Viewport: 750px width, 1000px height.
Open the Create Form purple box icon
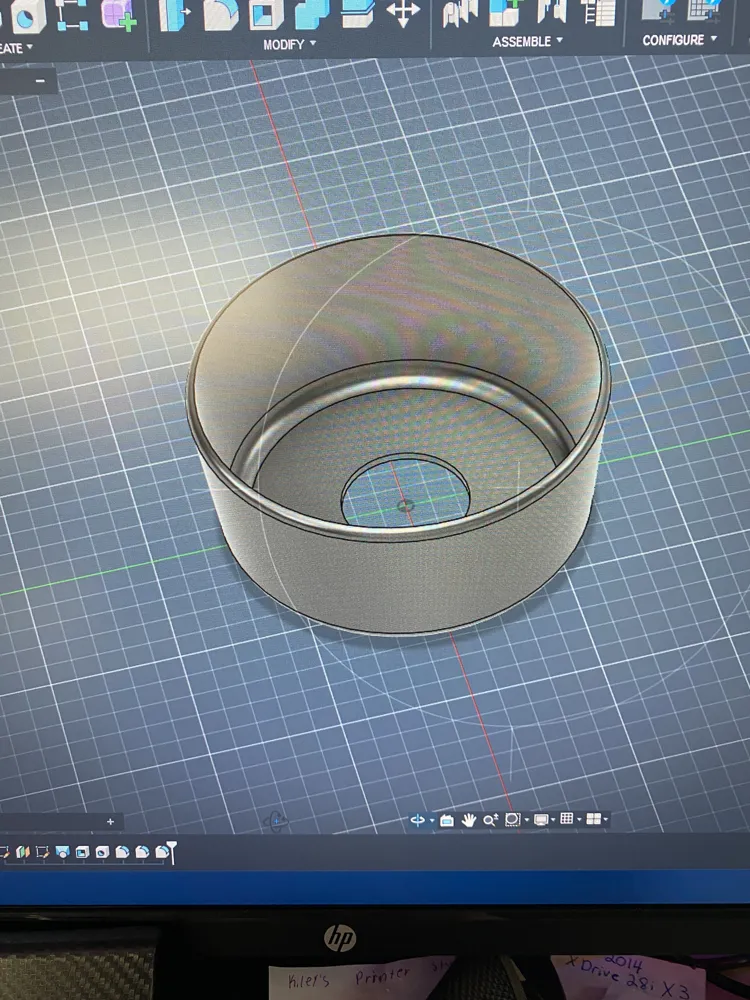tap(117, 15)
